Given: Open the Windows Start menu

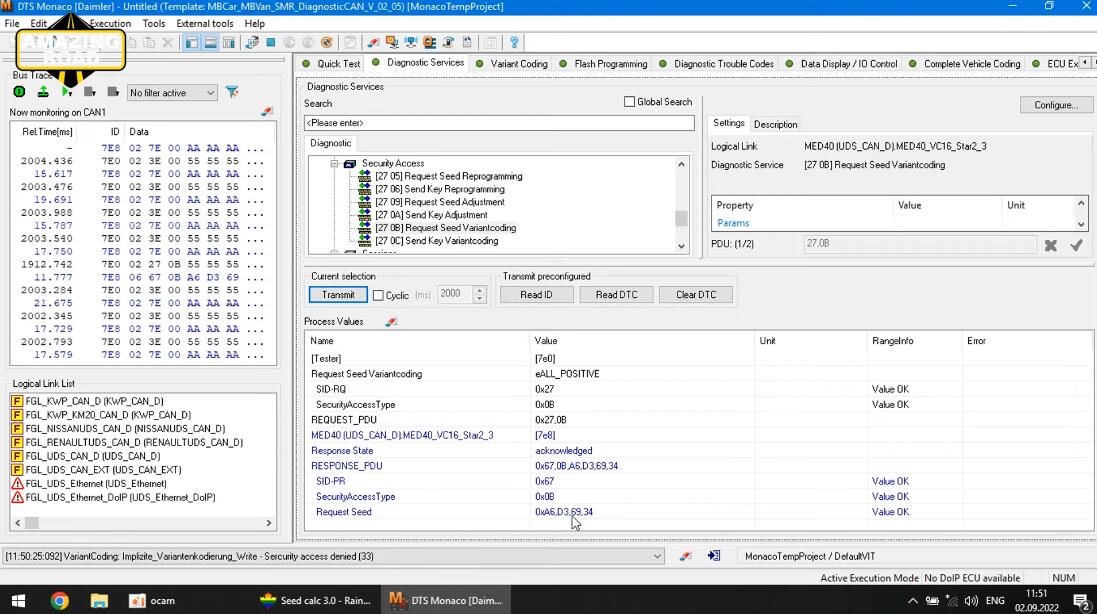Looking at the screenshot, I should pos(19,600).
